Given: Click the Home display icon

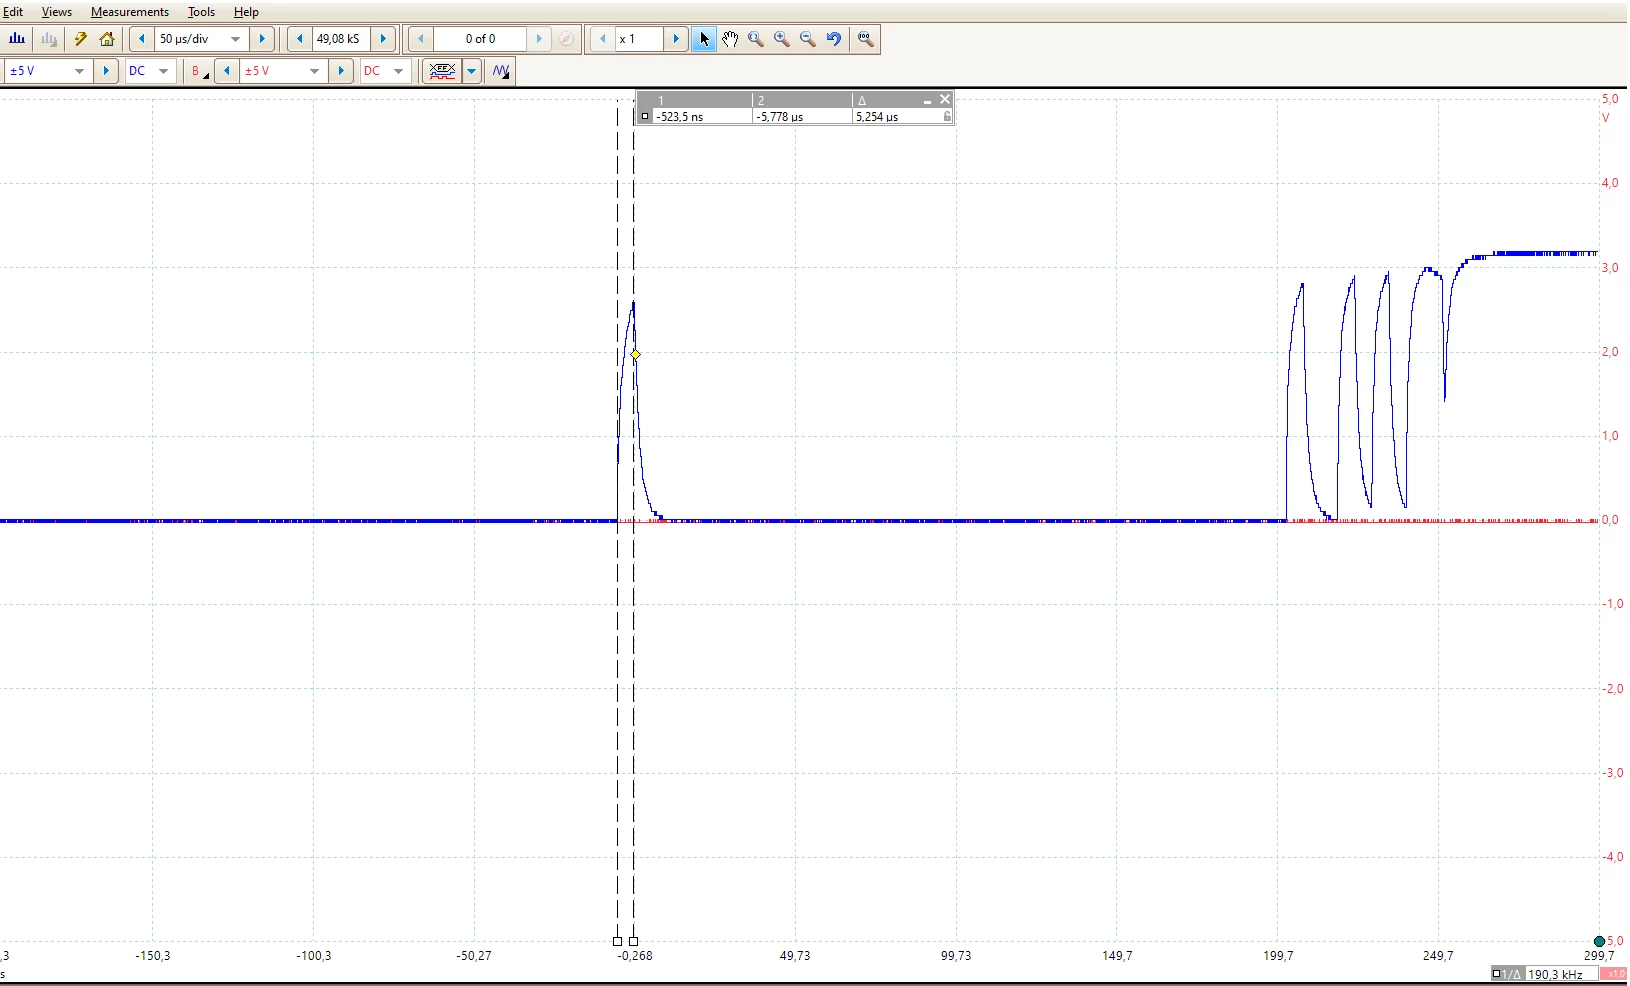Looking at the screenshot, I should pos(107,39).
